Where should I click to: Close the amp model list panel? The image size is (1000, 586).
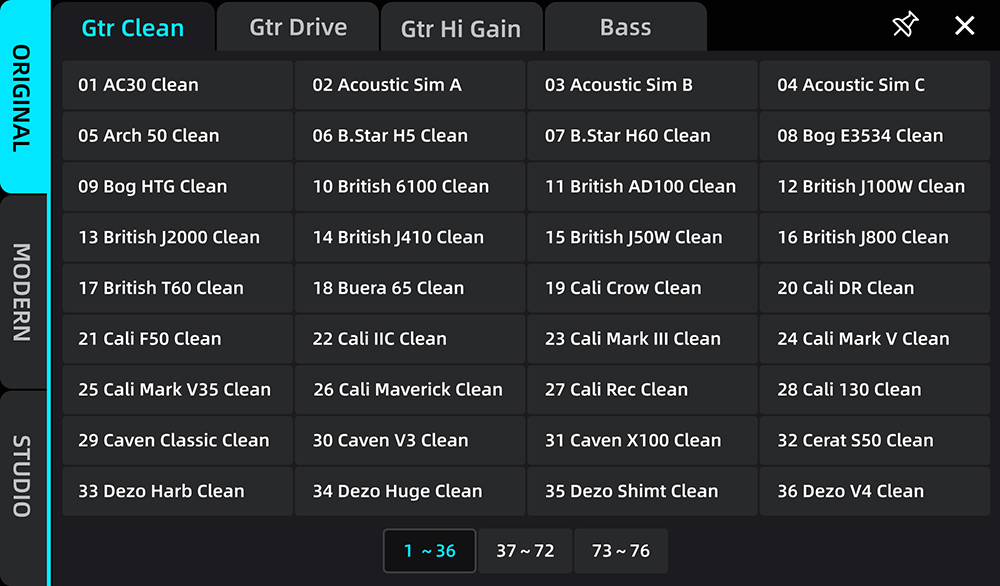(964, 26)
